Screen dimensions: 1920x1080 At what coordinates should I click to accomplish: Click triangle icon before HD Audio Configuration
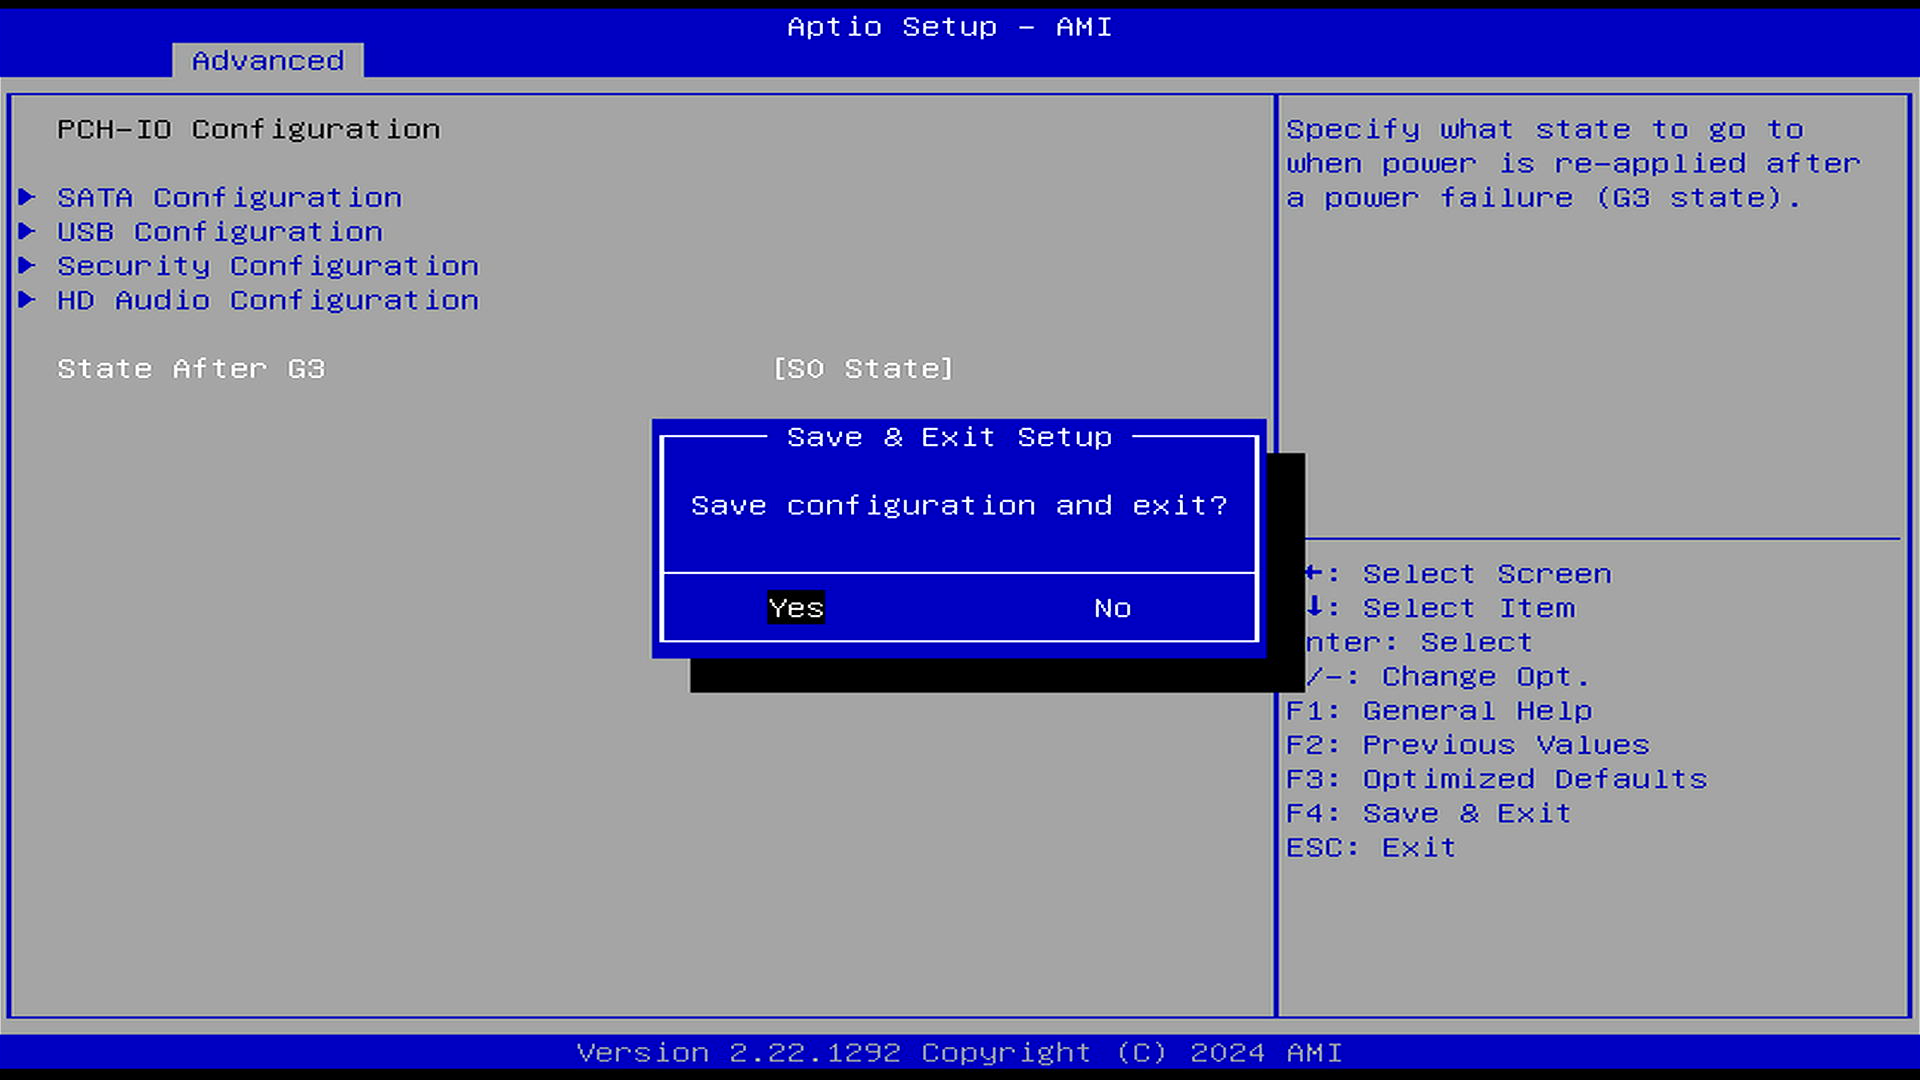tap(27, 299)
